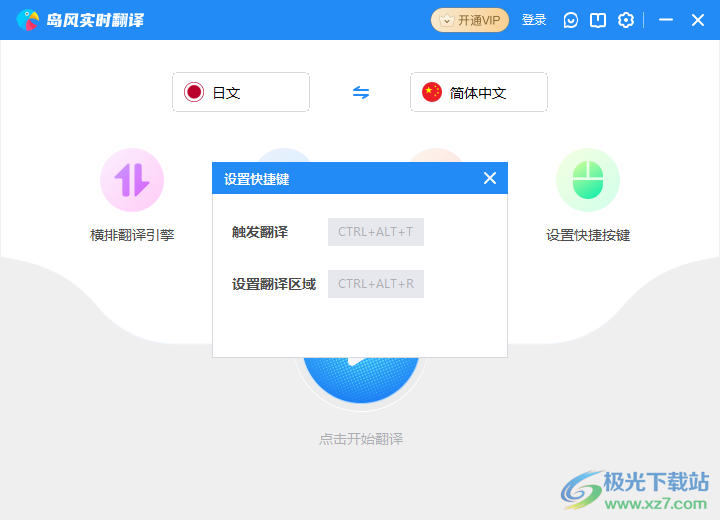Open the settings gear icon

(x=625, y=20)
